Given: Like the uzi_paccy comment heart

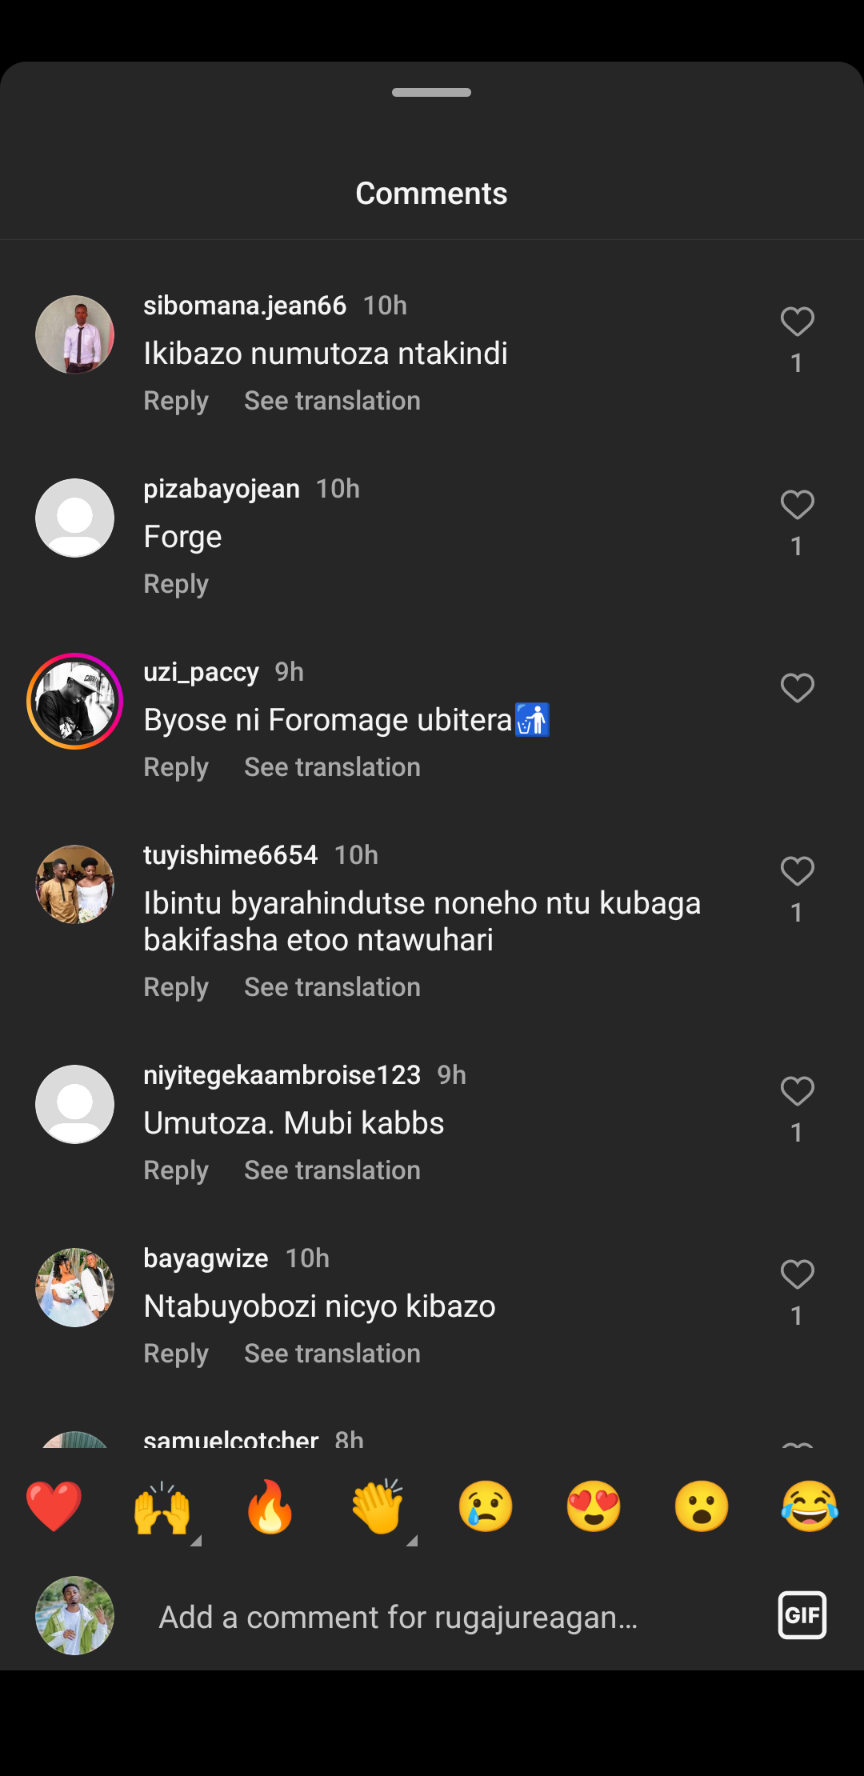Looking at the screenshot, I should coord(797,688).
